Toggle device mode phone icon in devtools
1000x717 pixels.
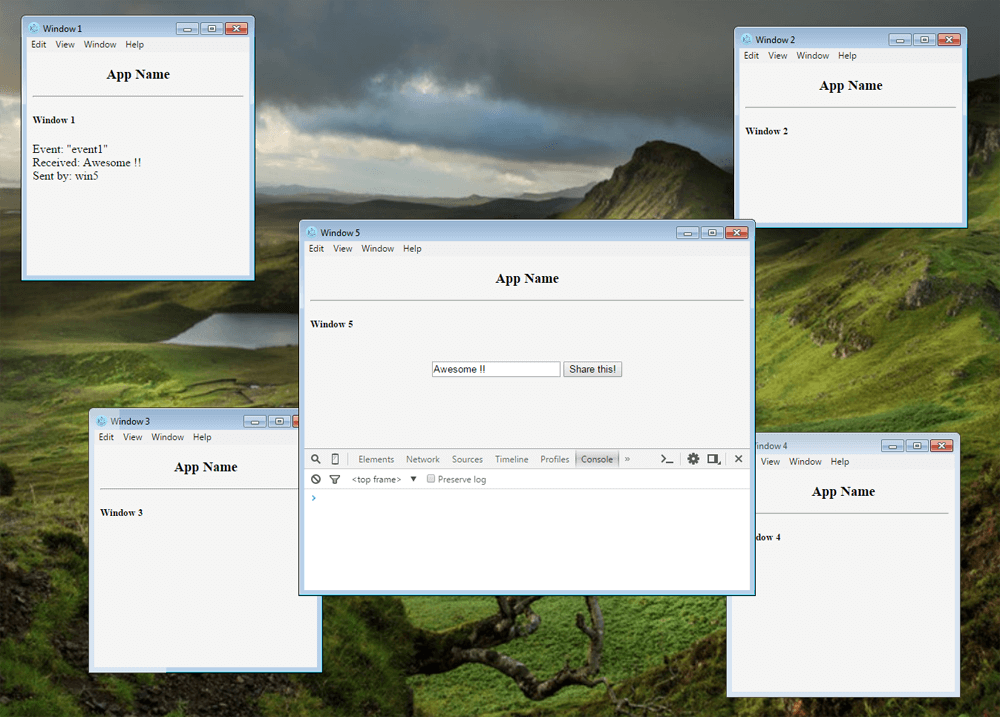335,459
